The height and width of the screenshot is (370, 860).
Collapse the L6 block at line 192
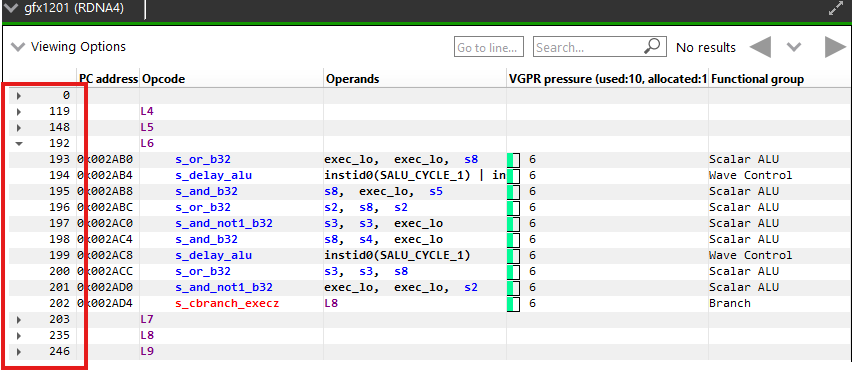tap(19, 144)
